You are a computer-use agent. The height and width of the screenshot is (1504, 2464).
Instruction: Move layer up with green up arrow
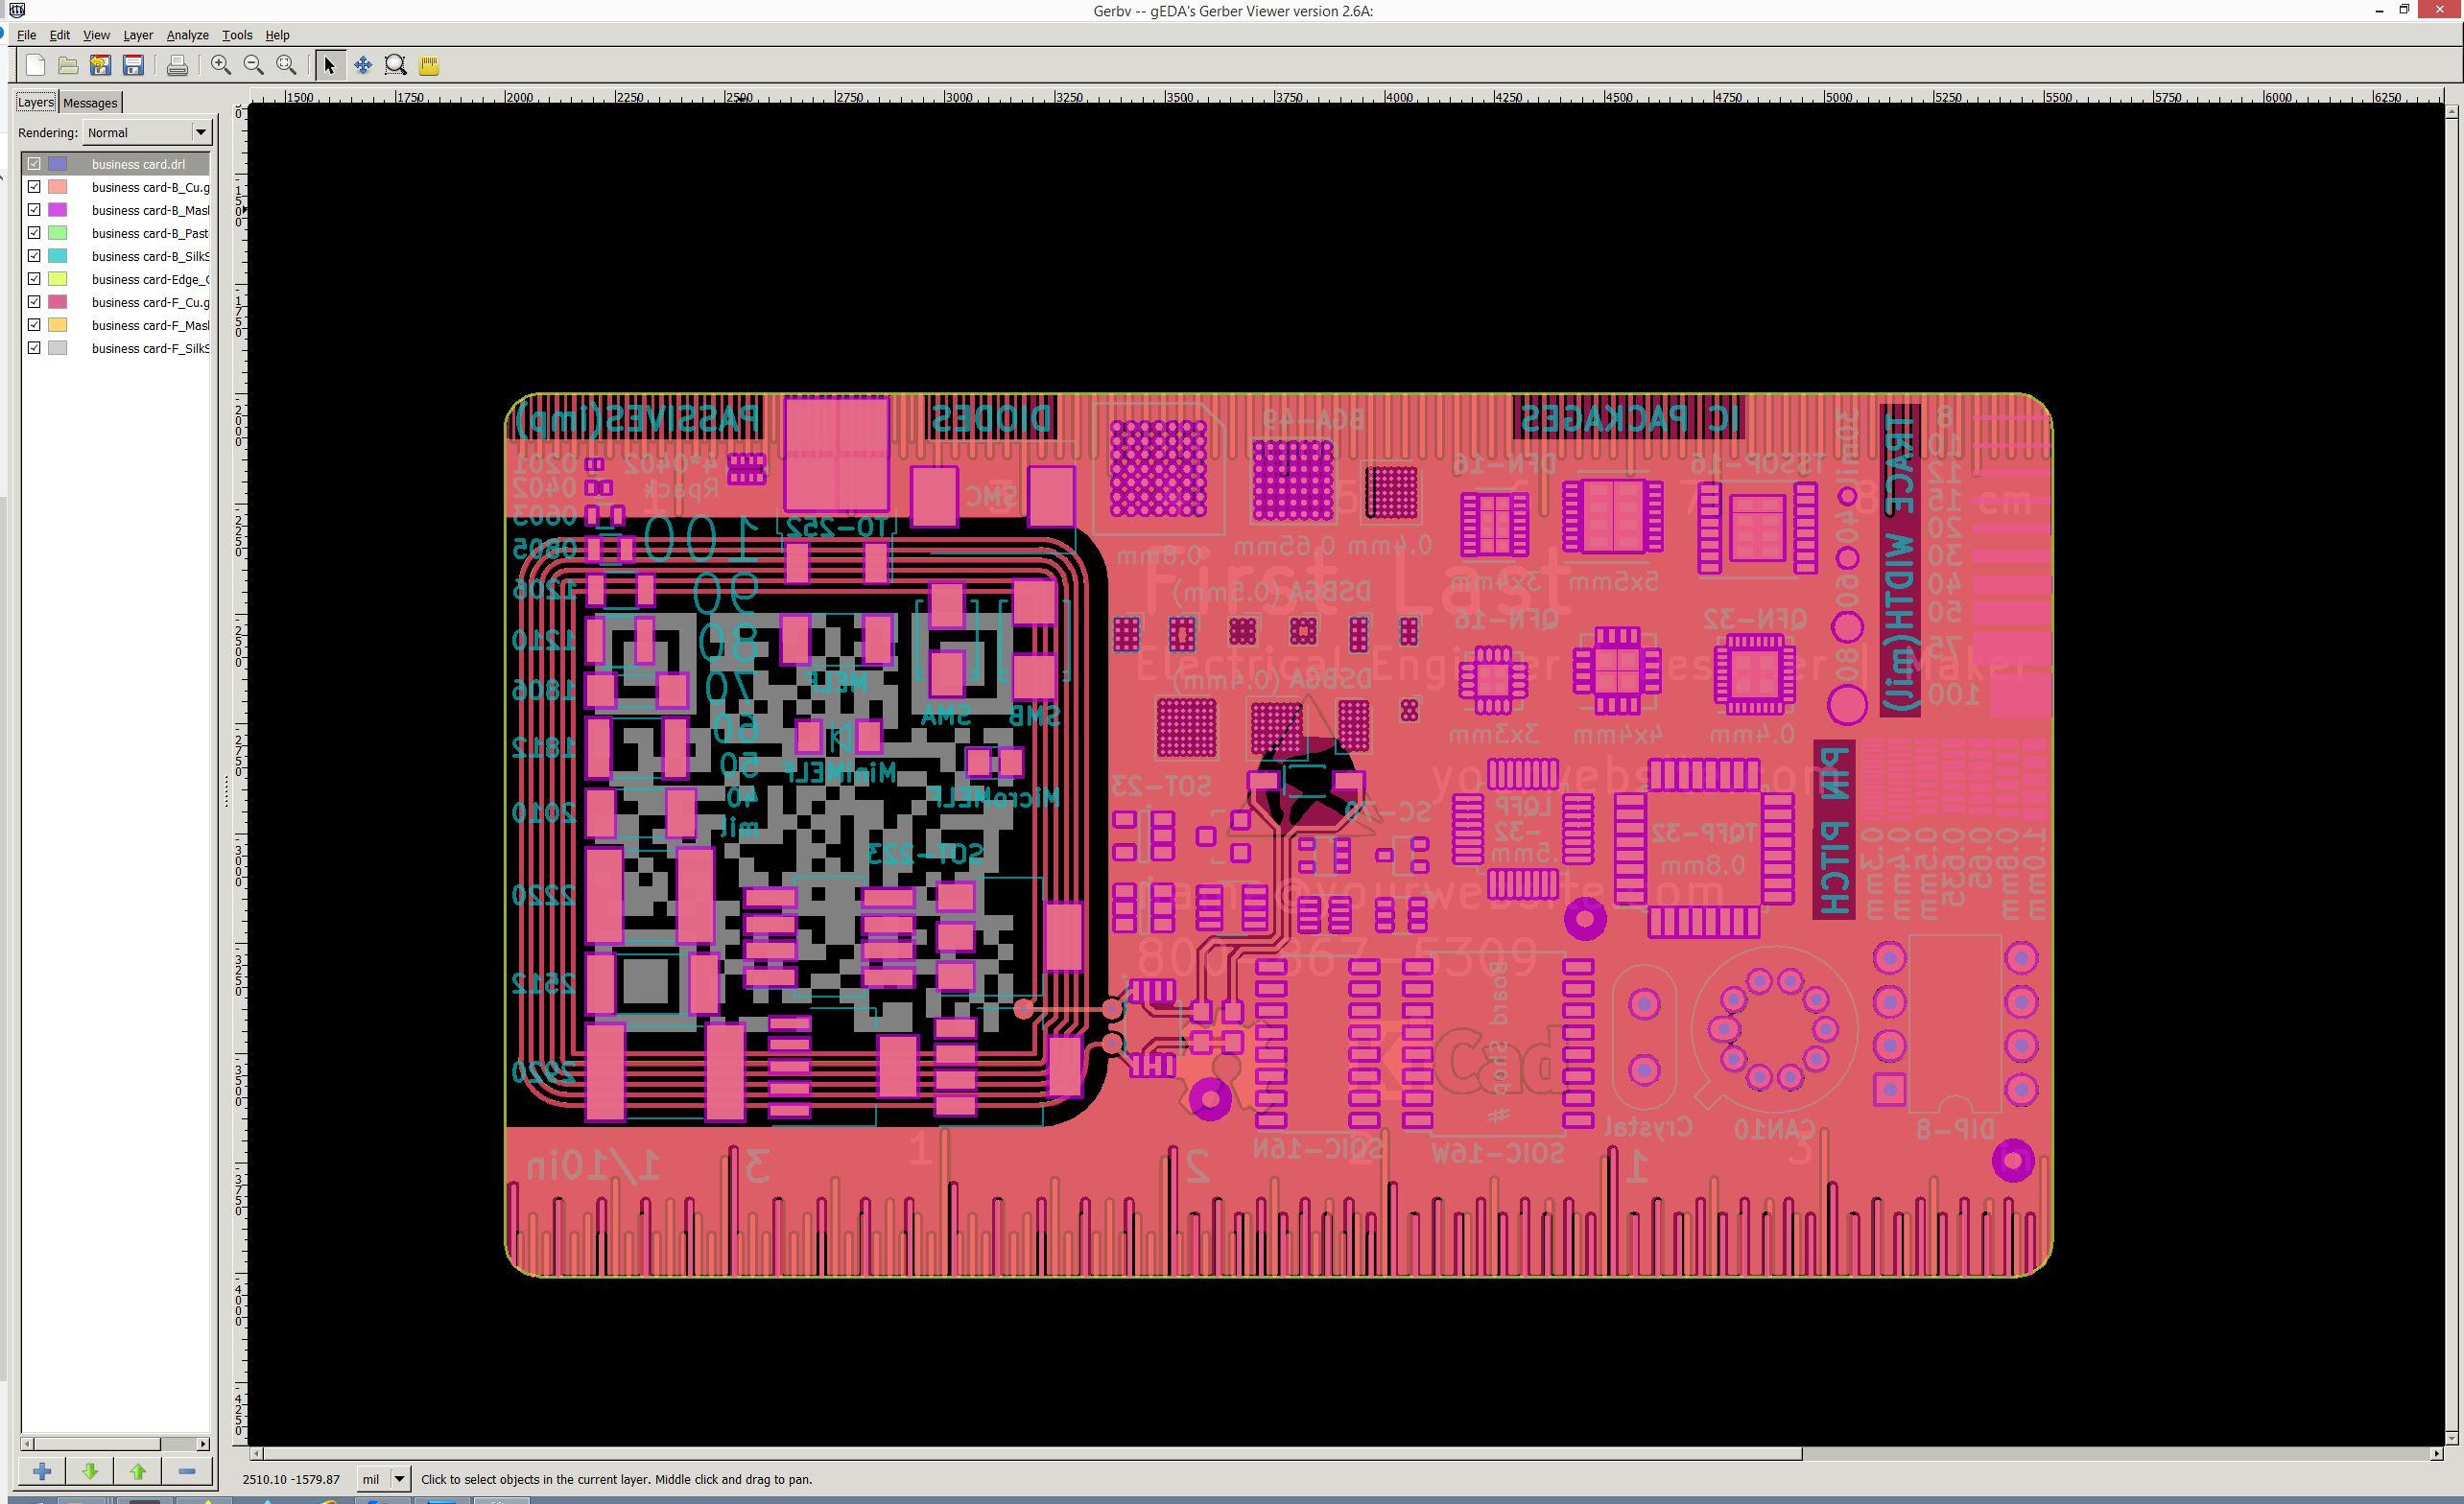click(x=138, y=1471)
